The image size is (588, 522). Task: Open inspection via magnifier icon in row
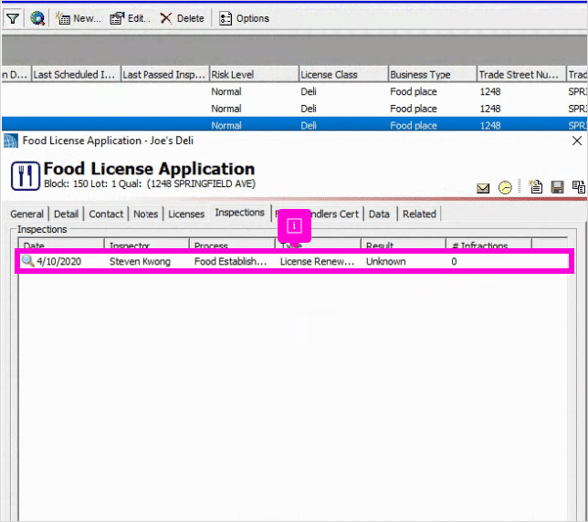(28, 261)
